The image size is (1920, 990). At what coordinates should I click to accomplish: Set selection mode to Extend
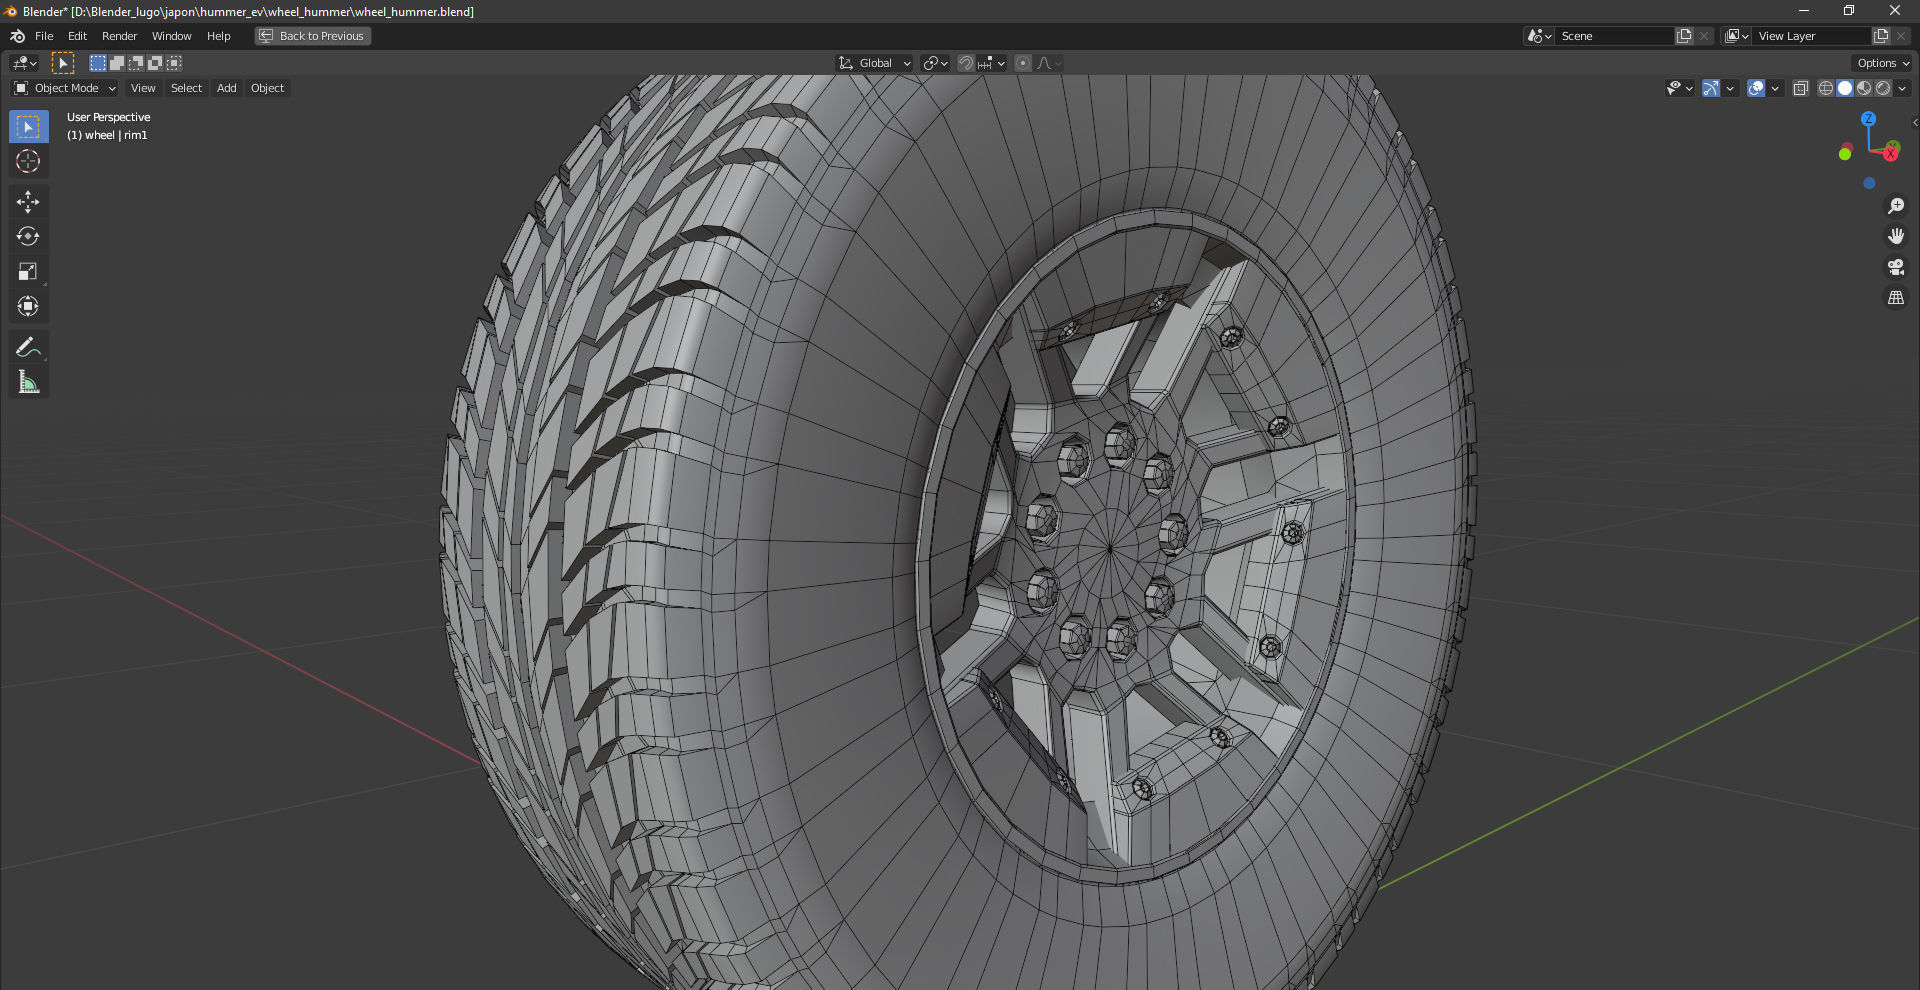click(x=117, y=63)
